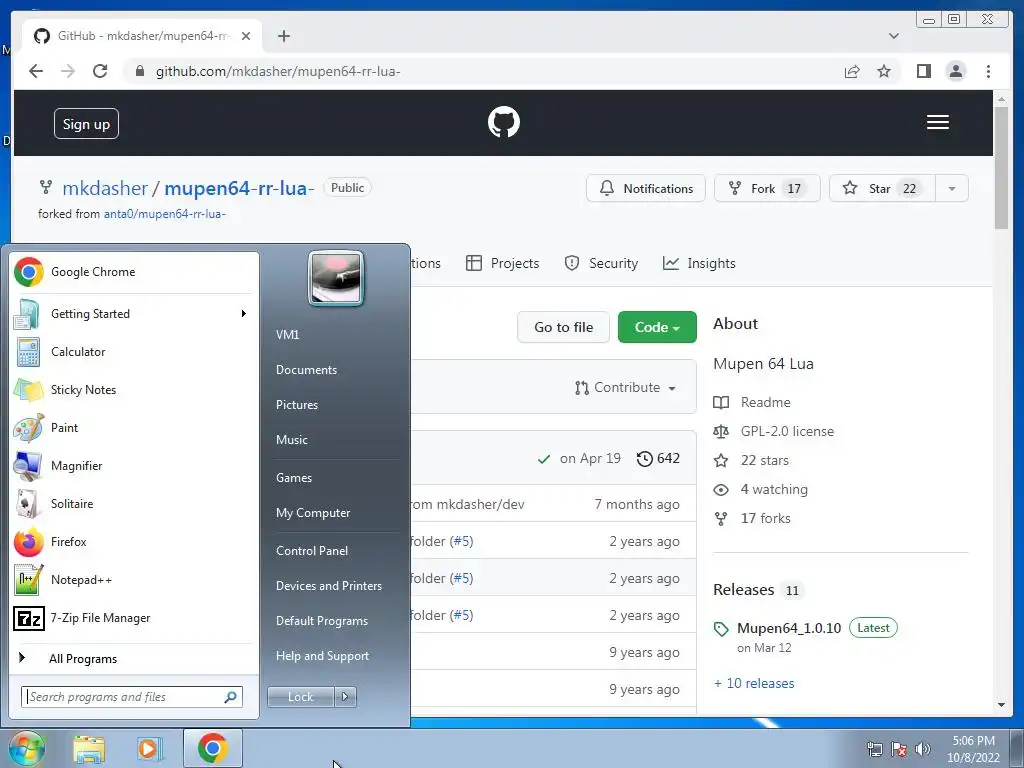This screenshot has height=768, width=1024.
Task: Click the user account picture
Action: (x=336, y=278)
